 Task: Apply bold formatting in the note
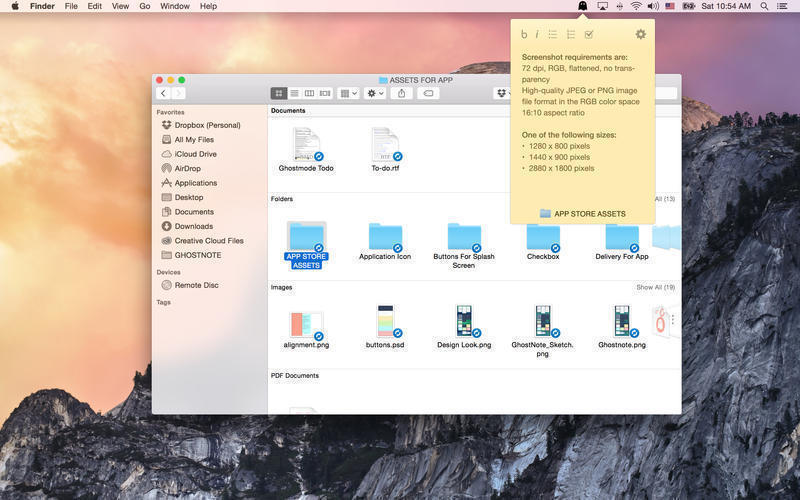[524, 34]
